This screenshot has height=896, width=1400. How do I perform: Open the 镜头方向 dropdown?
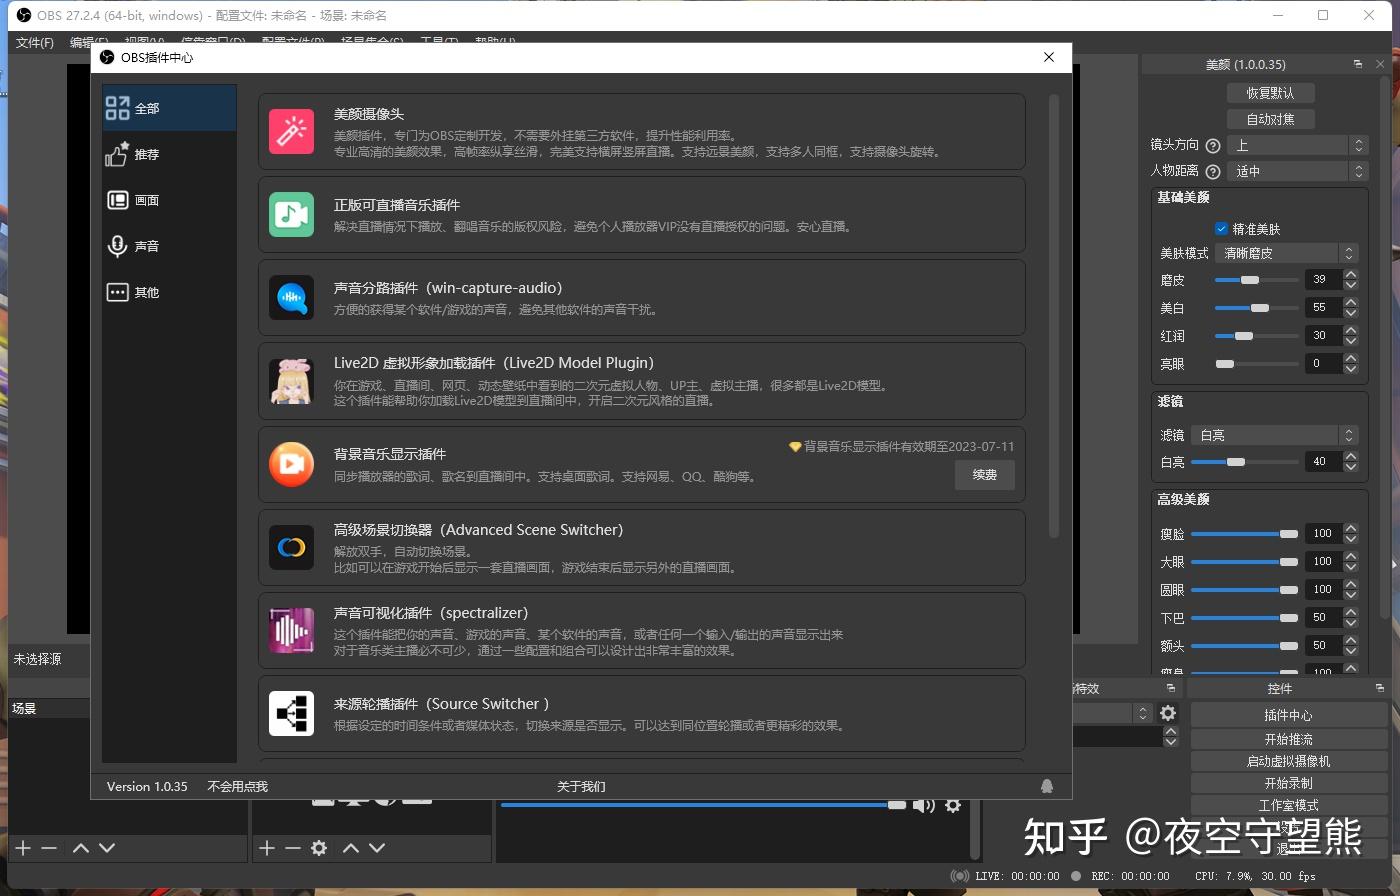[x=1297, y=145]
